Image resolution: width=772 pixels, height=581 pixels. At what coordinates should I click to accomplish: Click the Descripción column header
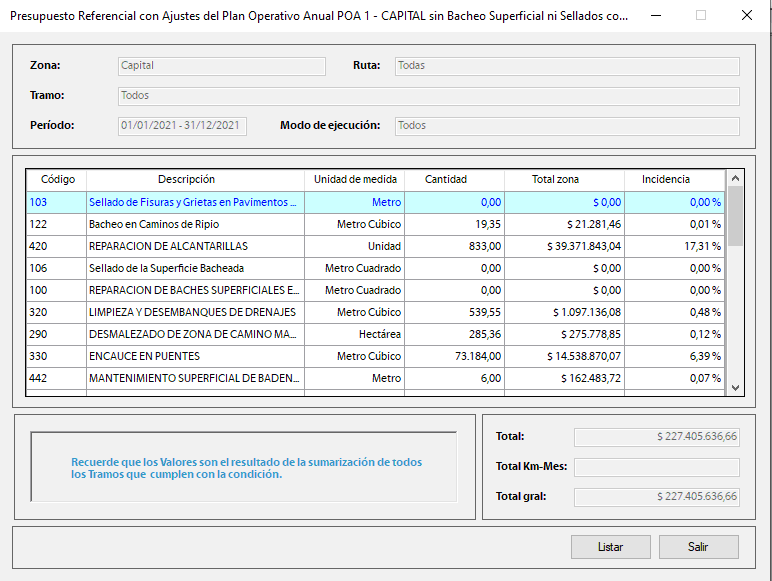186,179
